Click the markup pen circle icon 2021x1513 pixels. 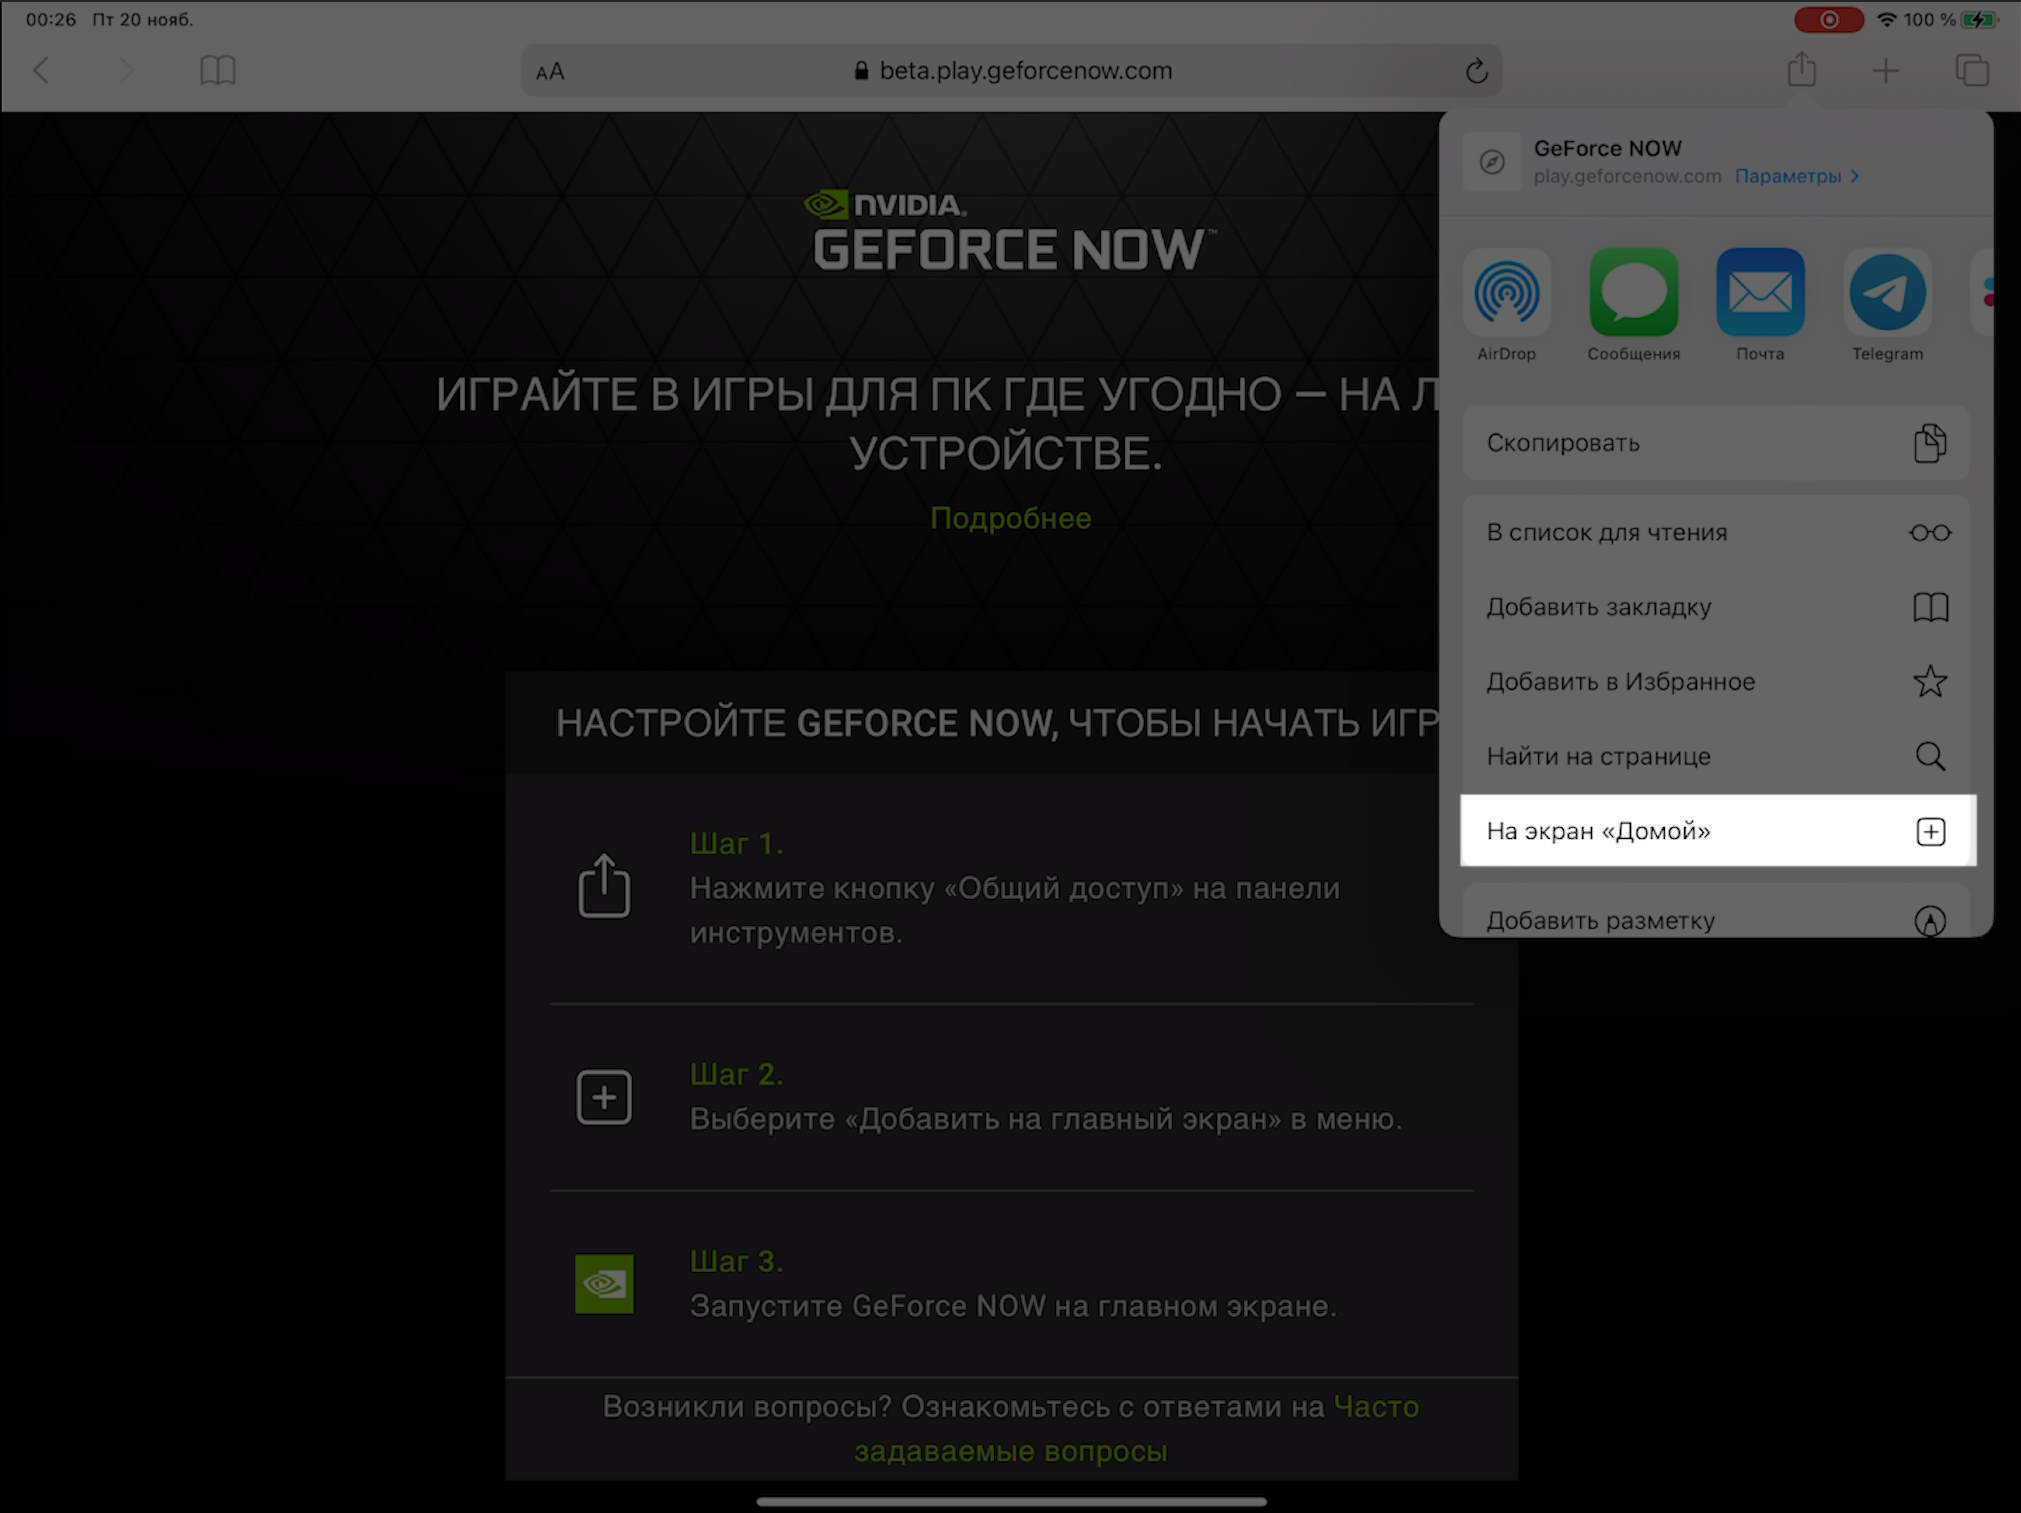coord(1930,920)
